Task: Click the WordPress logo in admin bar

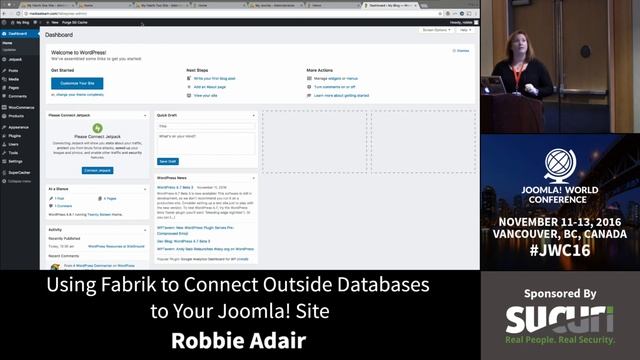Action: 4,22
